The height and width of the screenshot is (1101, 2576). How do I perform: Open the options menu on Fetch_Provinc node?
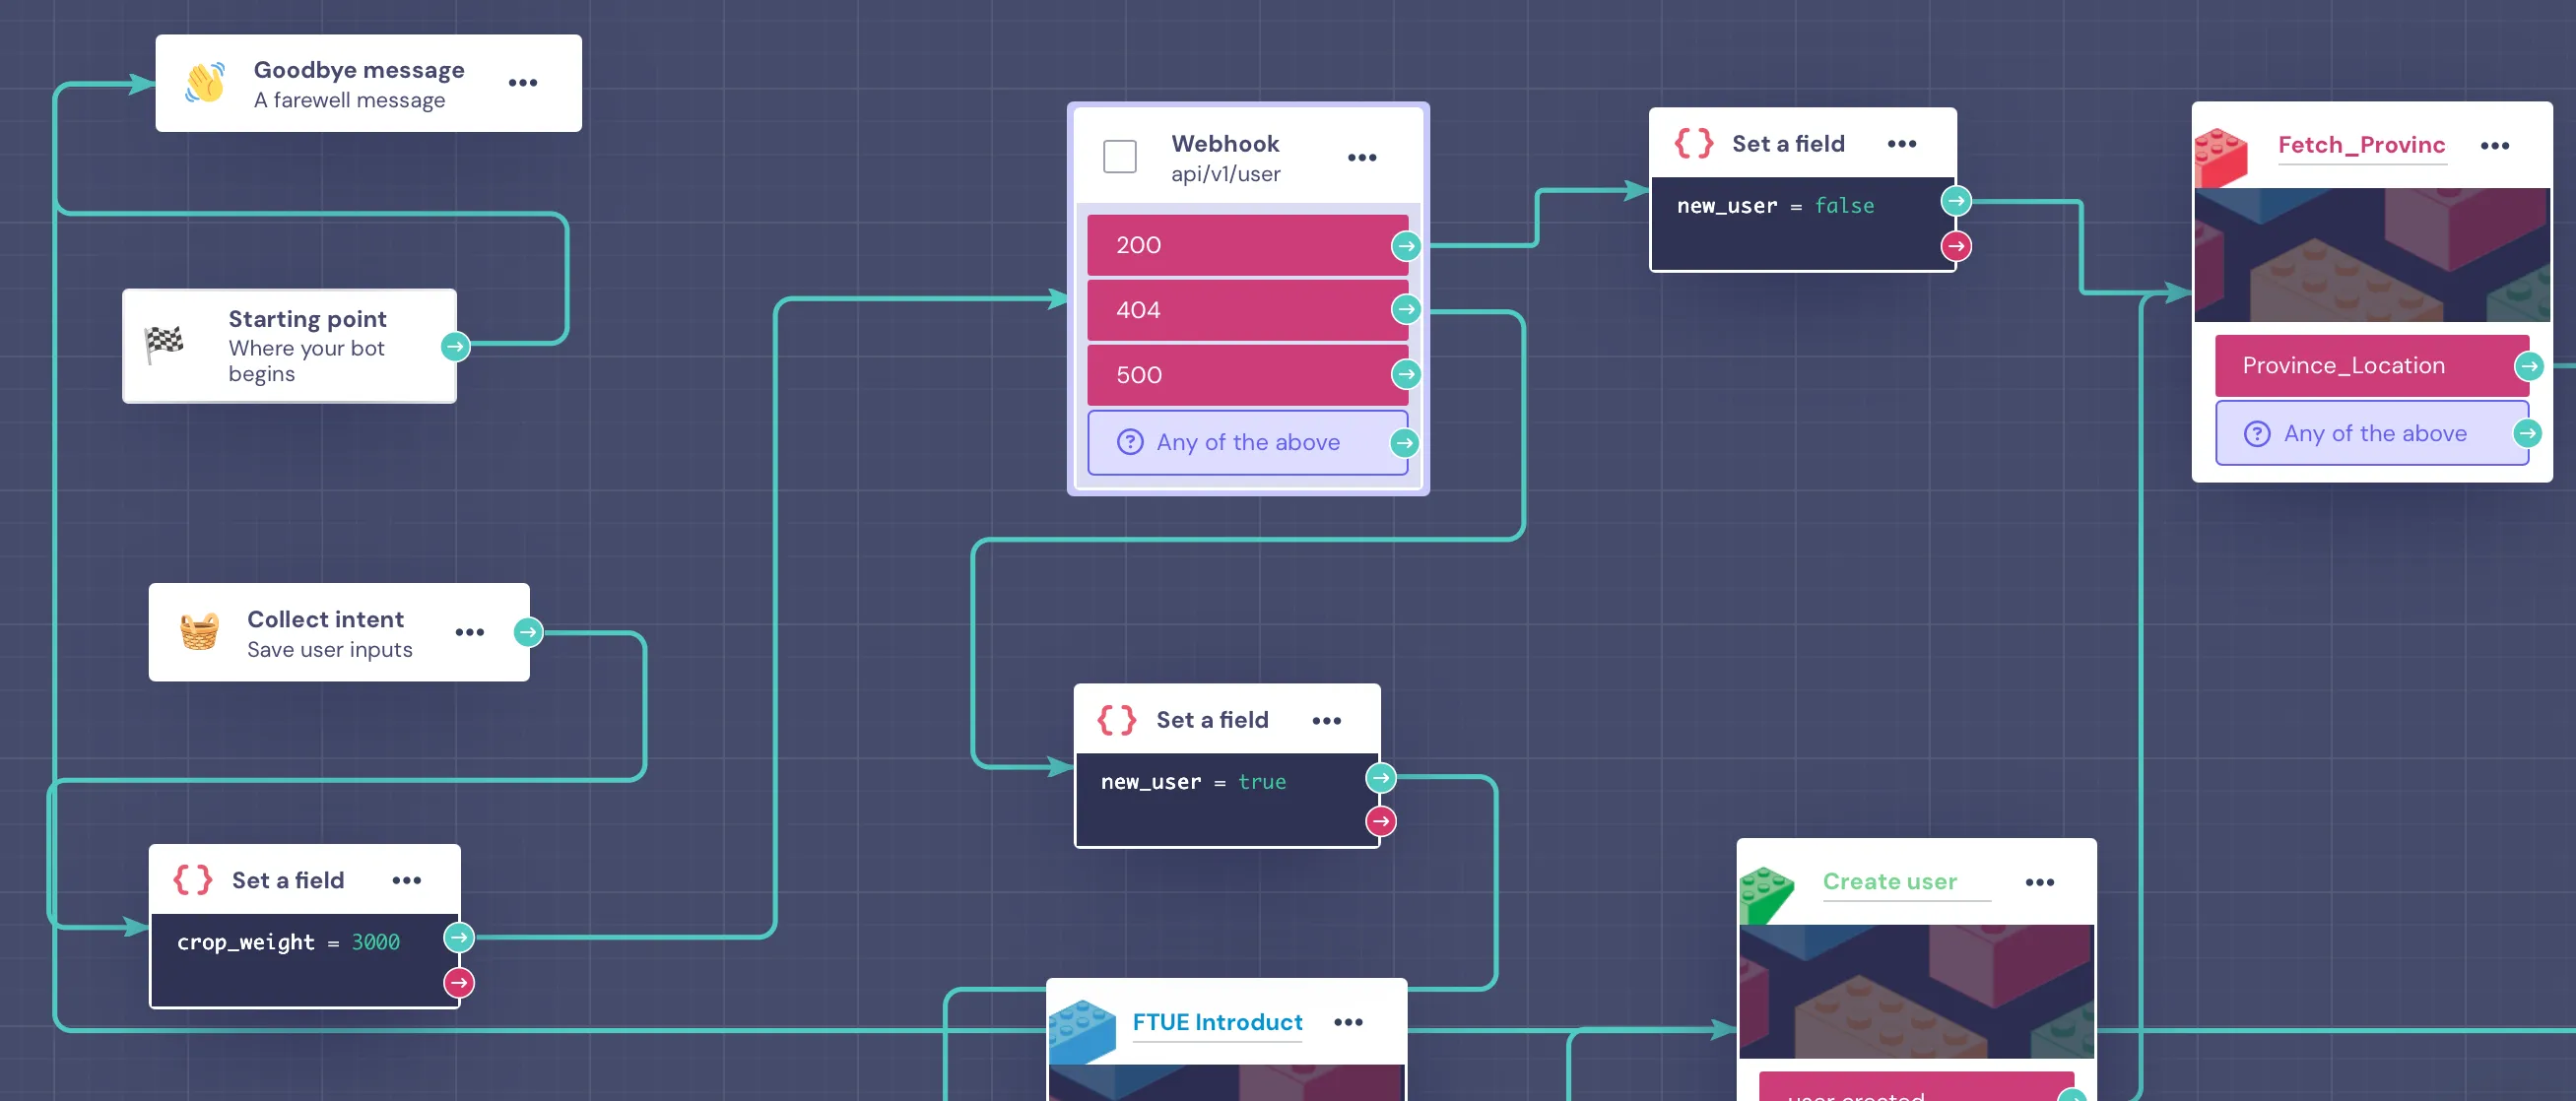(2494, 145)
